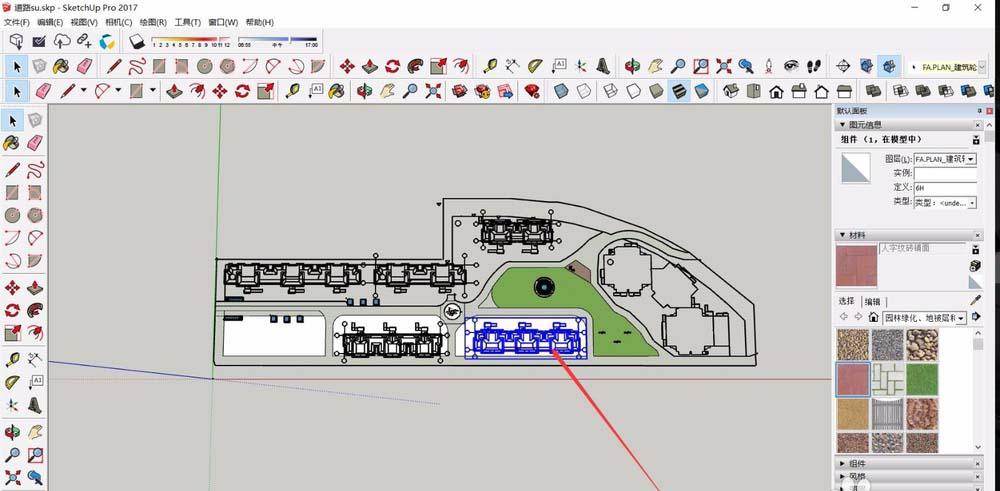Collapse the 图元信息 panel
Viewport: 1000px width, 491px height.
[842, 125]
